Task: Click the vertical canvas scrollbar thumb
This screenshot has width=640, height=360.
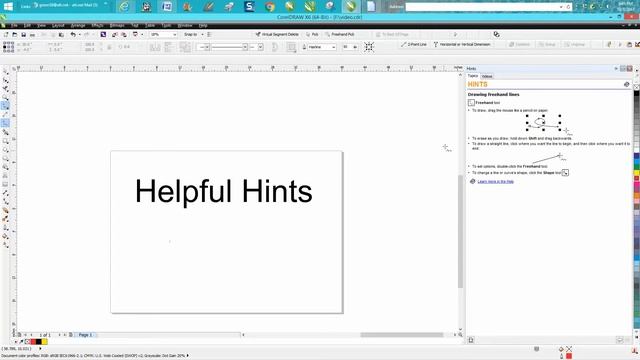Action: (x=460, y=231)
